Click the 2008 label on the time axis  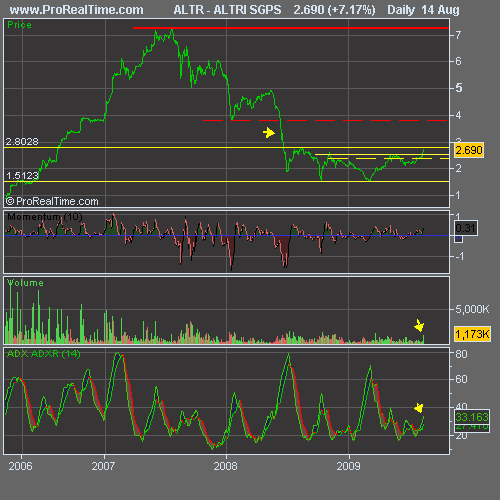point(226,466)
